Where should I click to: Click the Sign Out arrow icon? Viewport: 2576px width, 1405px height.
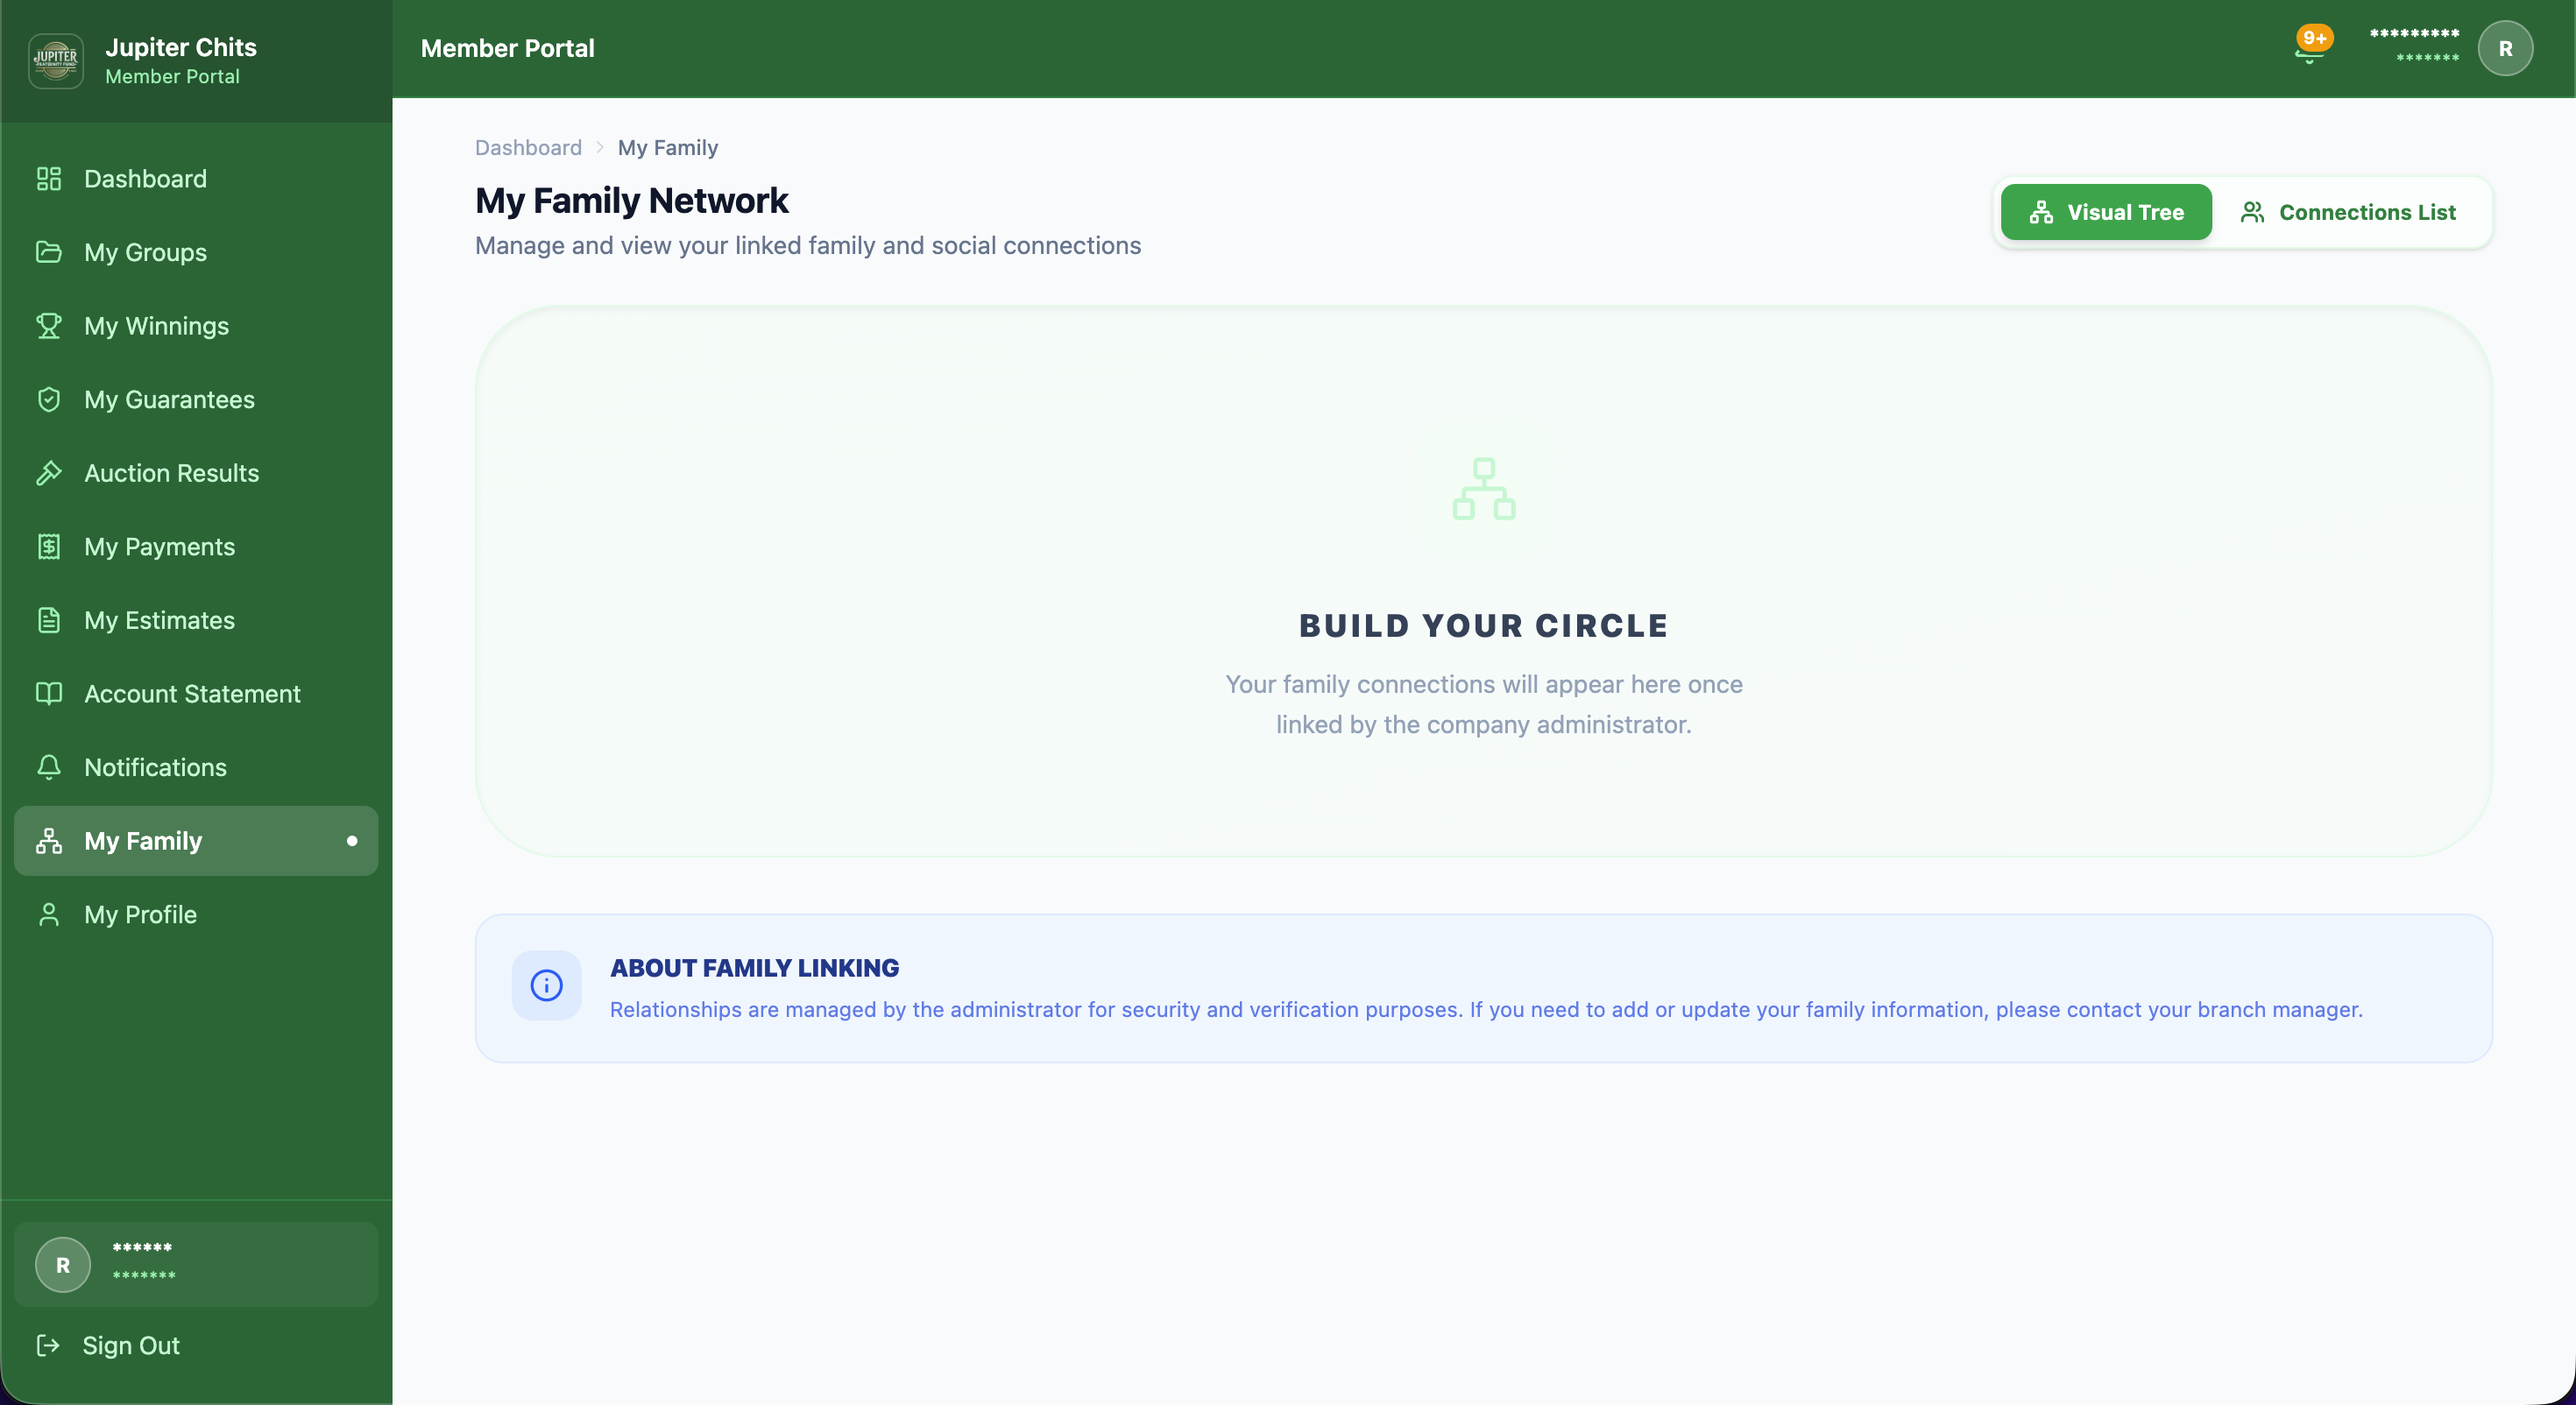[x=48, y=1346]
